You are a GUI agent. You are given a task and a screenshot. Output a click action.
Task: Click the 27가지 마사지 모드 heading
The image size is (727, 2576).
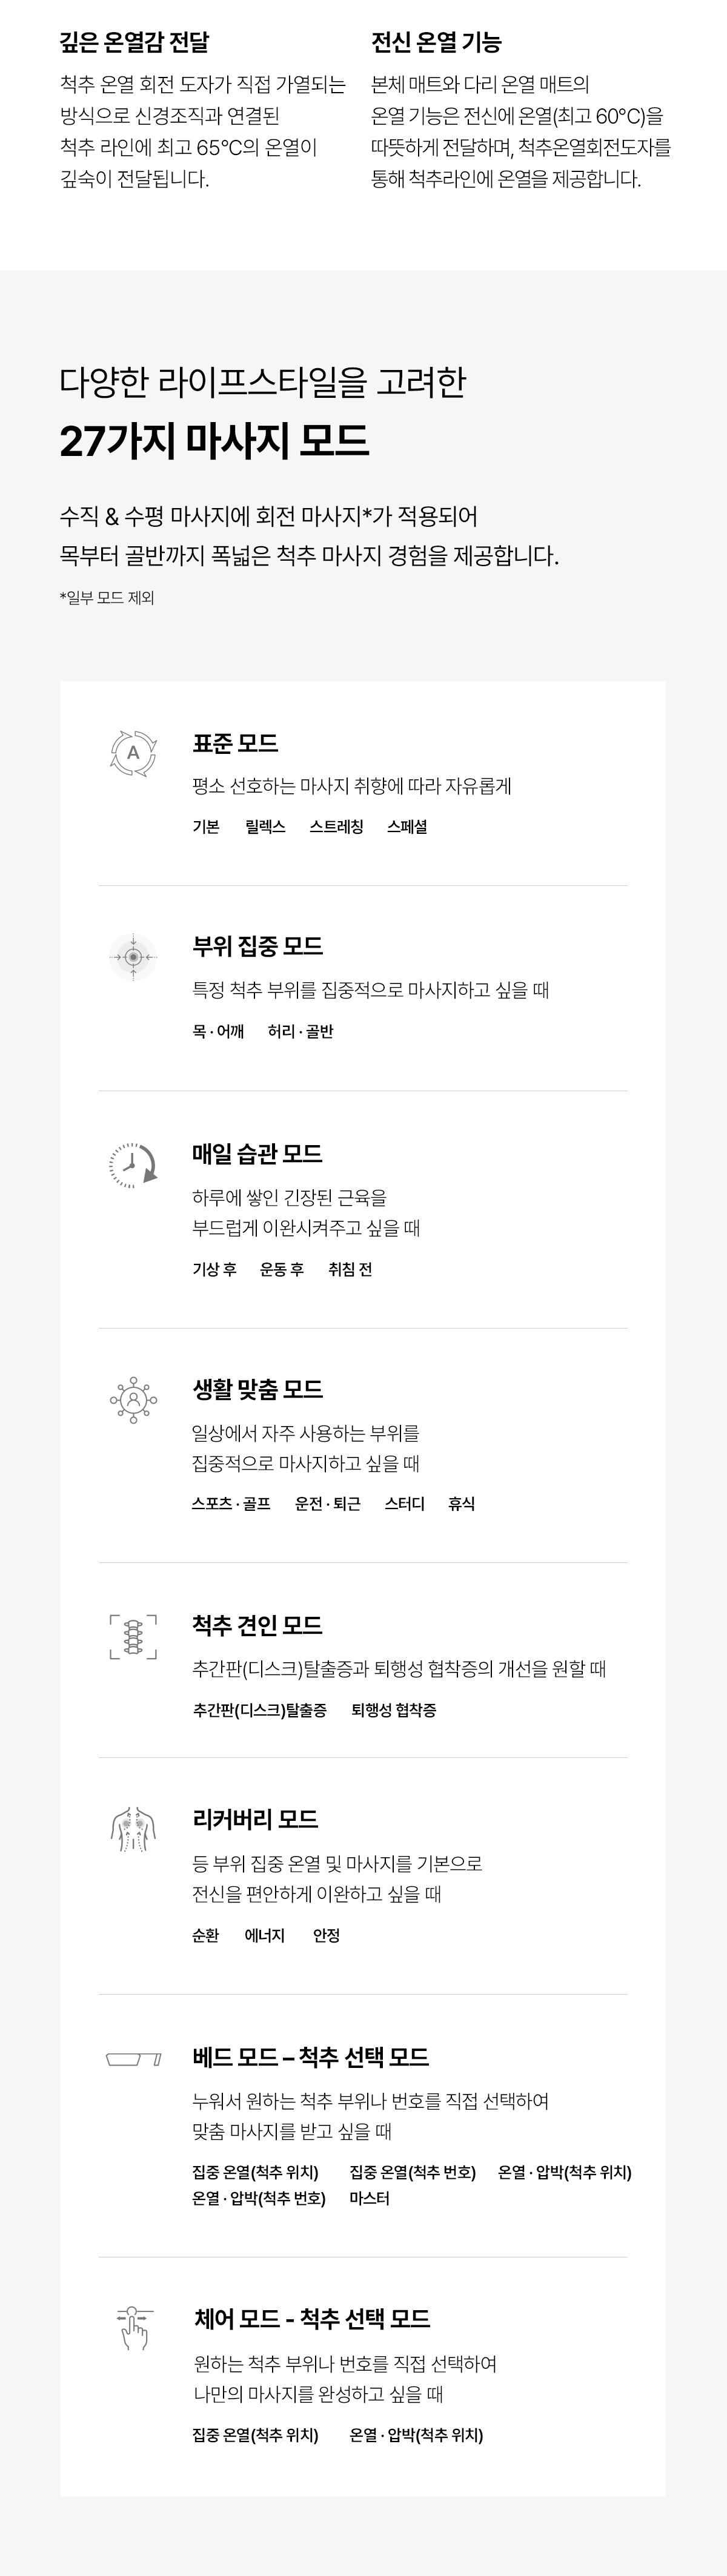pyautogui.click(x=214, y=441)
